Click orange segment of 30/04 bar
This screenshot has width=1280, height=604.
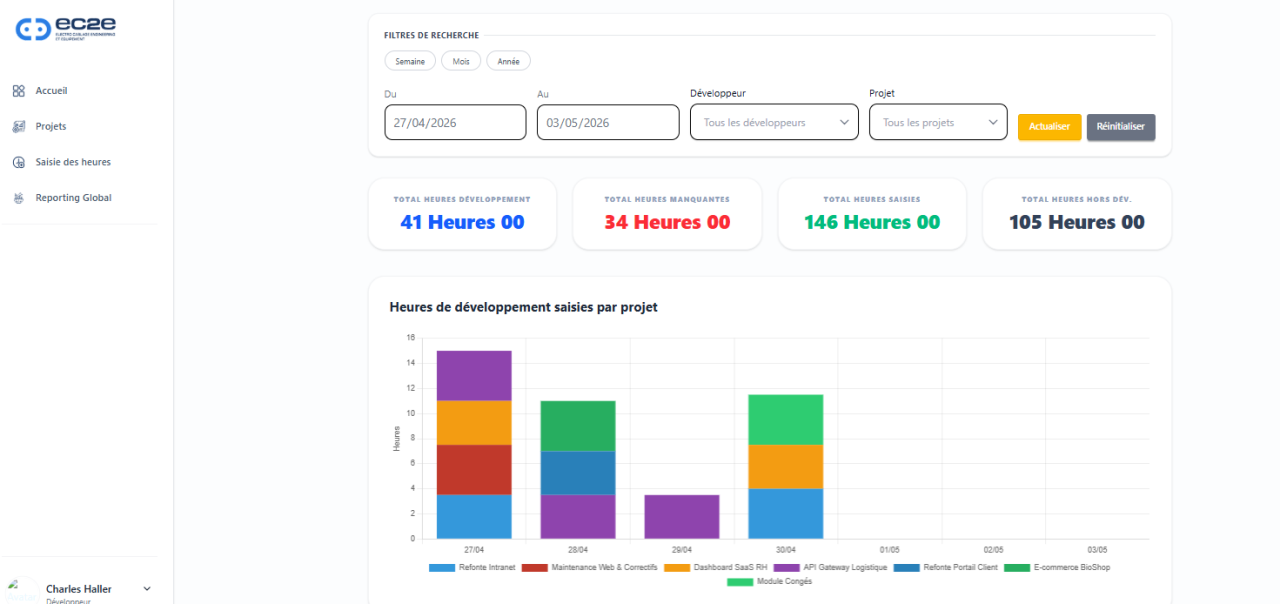point(786,467)
